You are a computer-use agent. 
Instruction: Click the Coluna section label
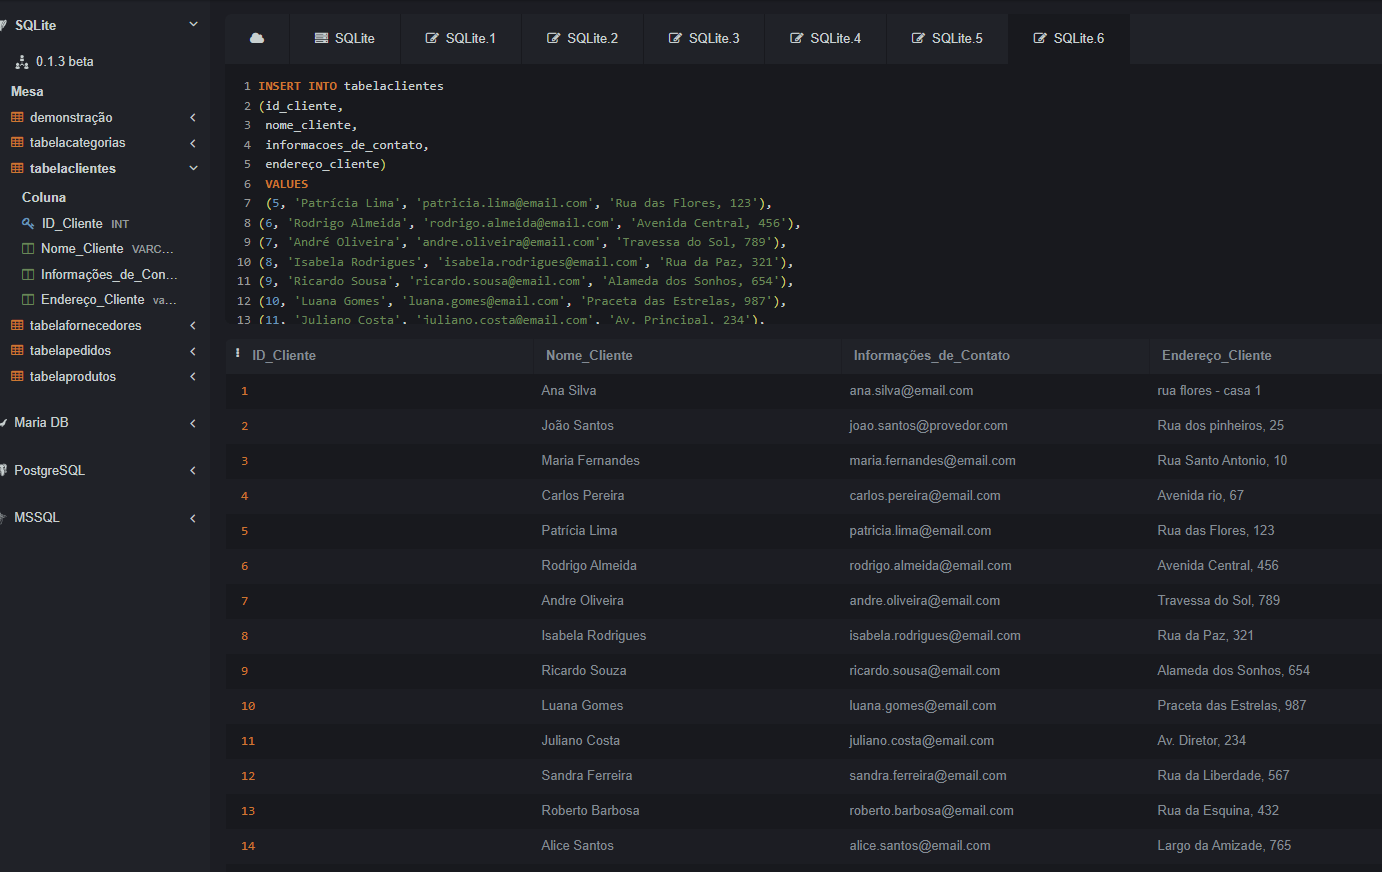[x=44, y=197]
